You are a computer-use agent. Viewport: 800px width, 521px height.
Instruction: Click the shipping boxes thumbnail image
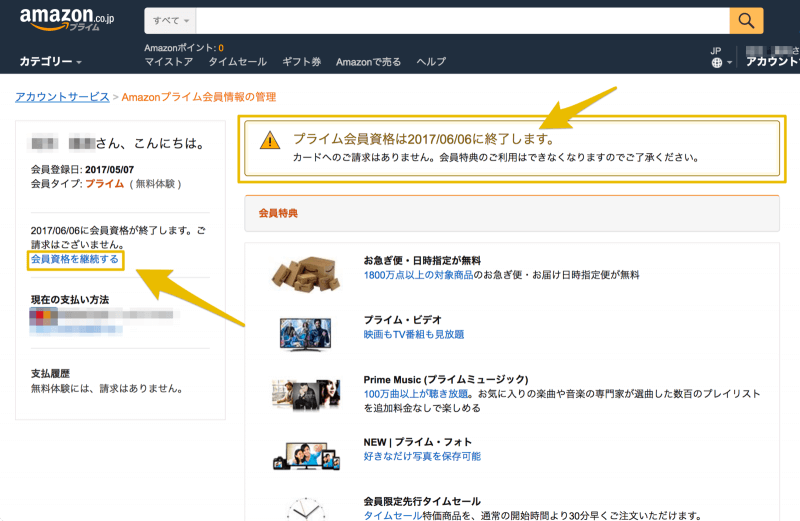point(306,274)
